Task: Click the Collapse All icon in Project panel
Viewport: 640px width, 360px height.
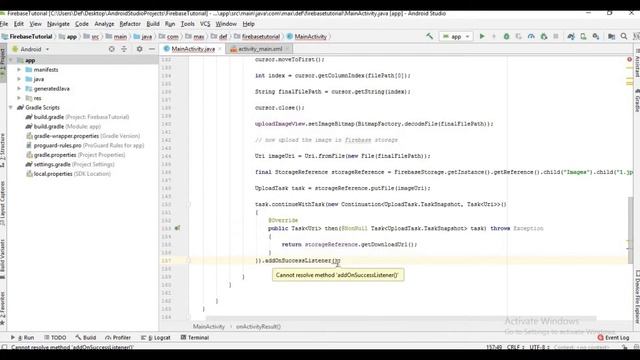Action: pyautogui.click(x=124, y=49)
